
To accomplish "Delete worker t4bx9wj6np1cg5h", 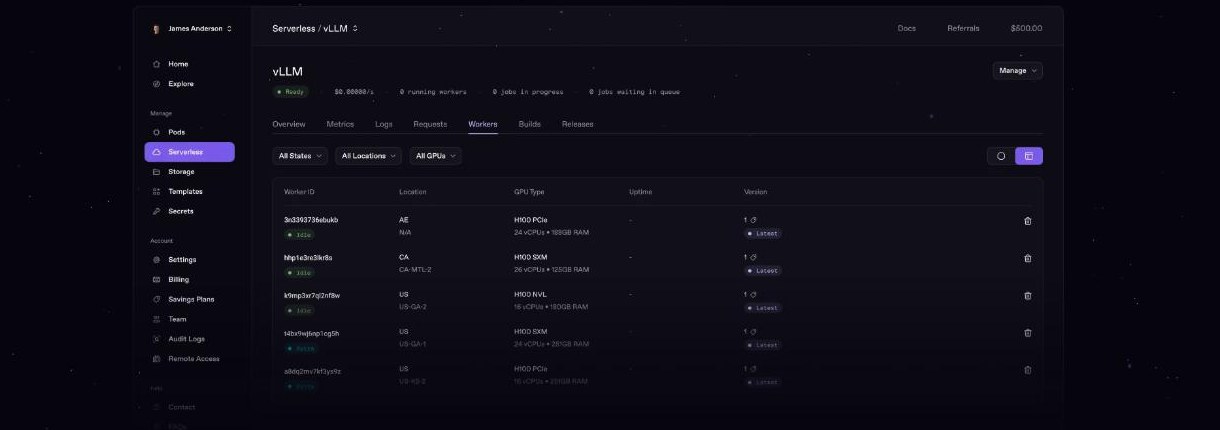I will [1027, 333].
